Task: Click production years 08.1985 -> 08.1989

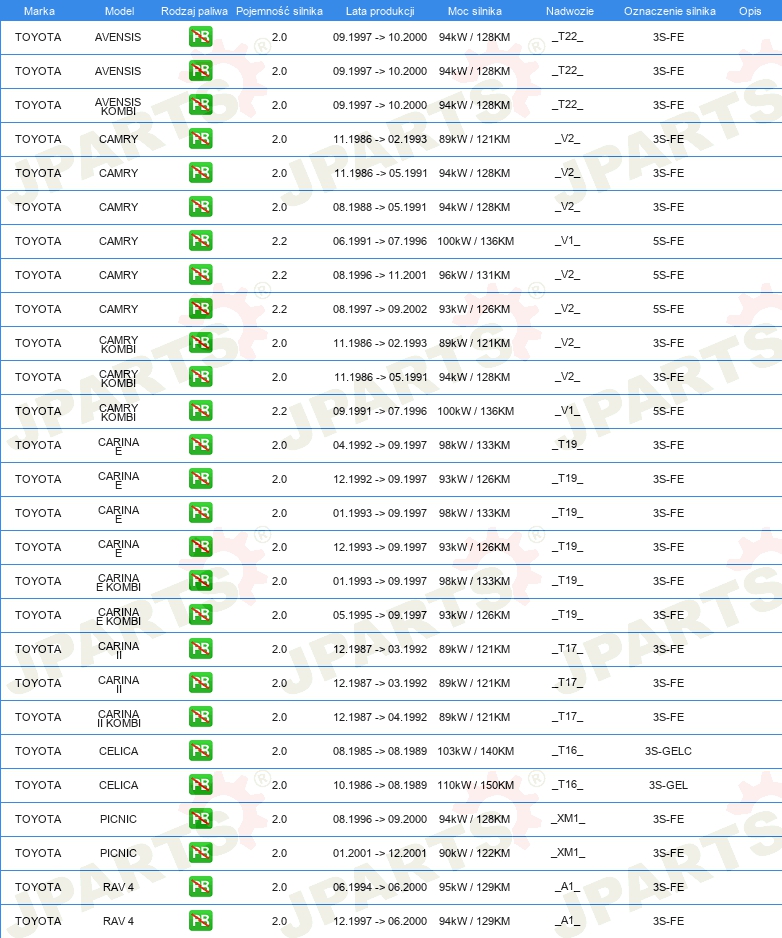Action: 380,751
